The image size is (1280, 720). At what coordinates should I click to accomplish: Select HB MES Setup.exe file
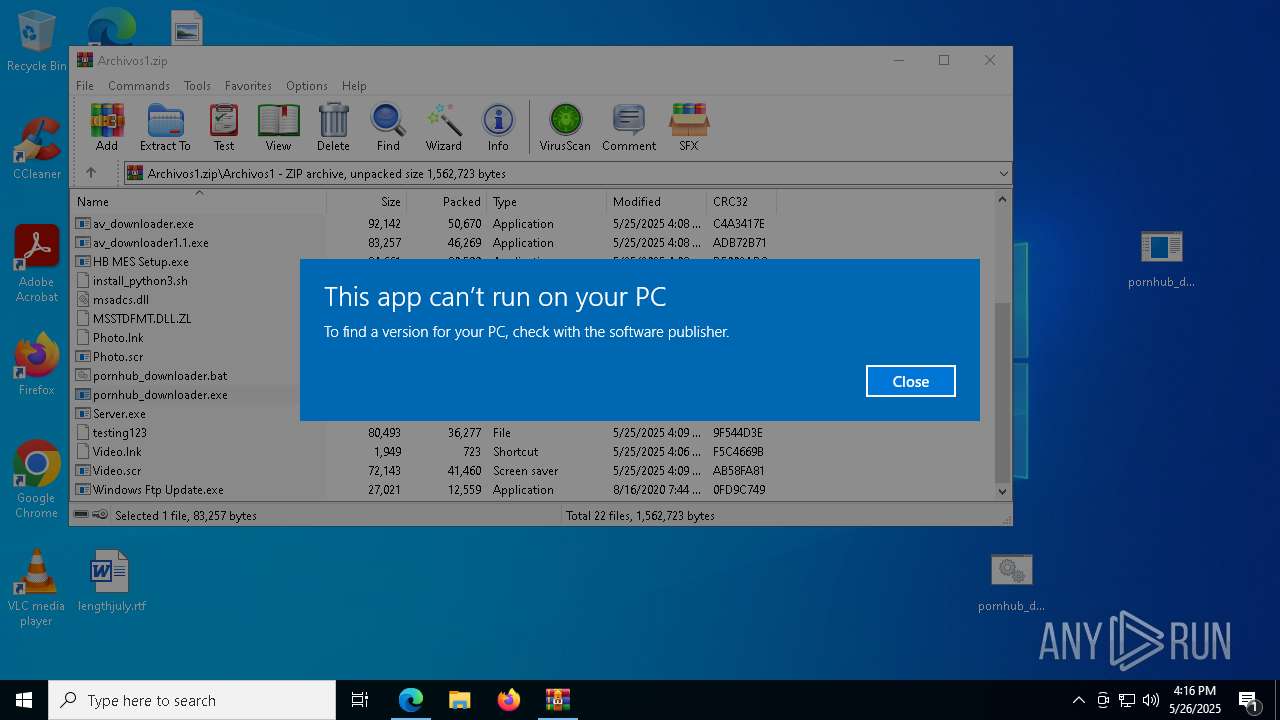pyautogui.click(x=140, y=262)
